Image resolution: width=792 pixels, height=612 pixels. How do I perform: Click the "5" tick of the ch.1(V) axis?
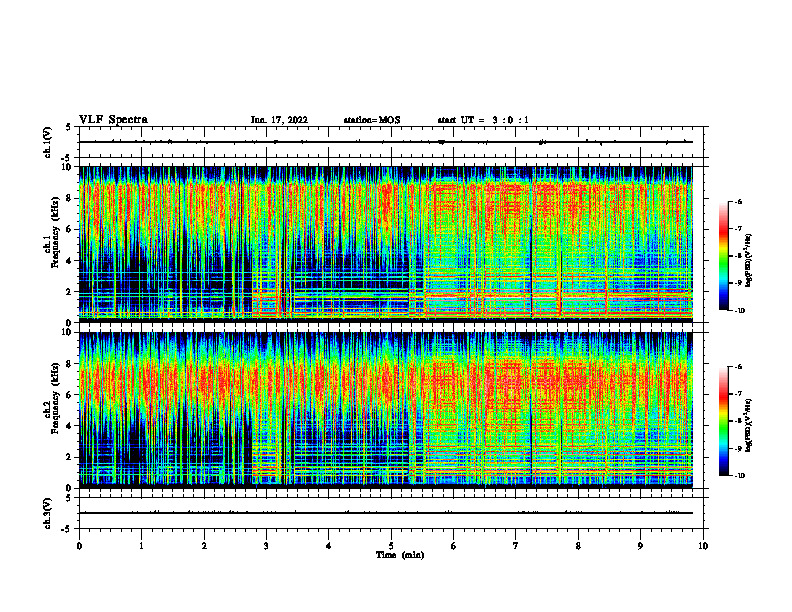click(69, 127)
